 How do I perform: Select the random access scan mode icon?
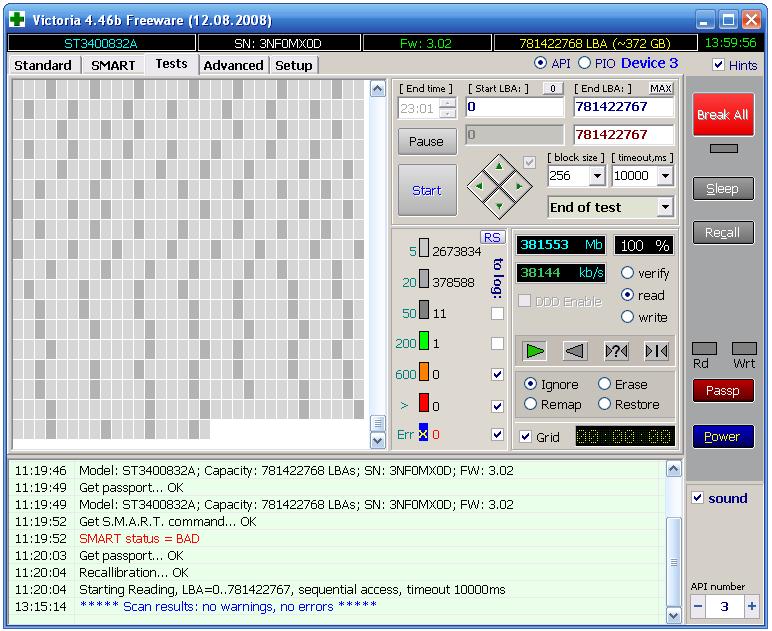click(616, 350)
